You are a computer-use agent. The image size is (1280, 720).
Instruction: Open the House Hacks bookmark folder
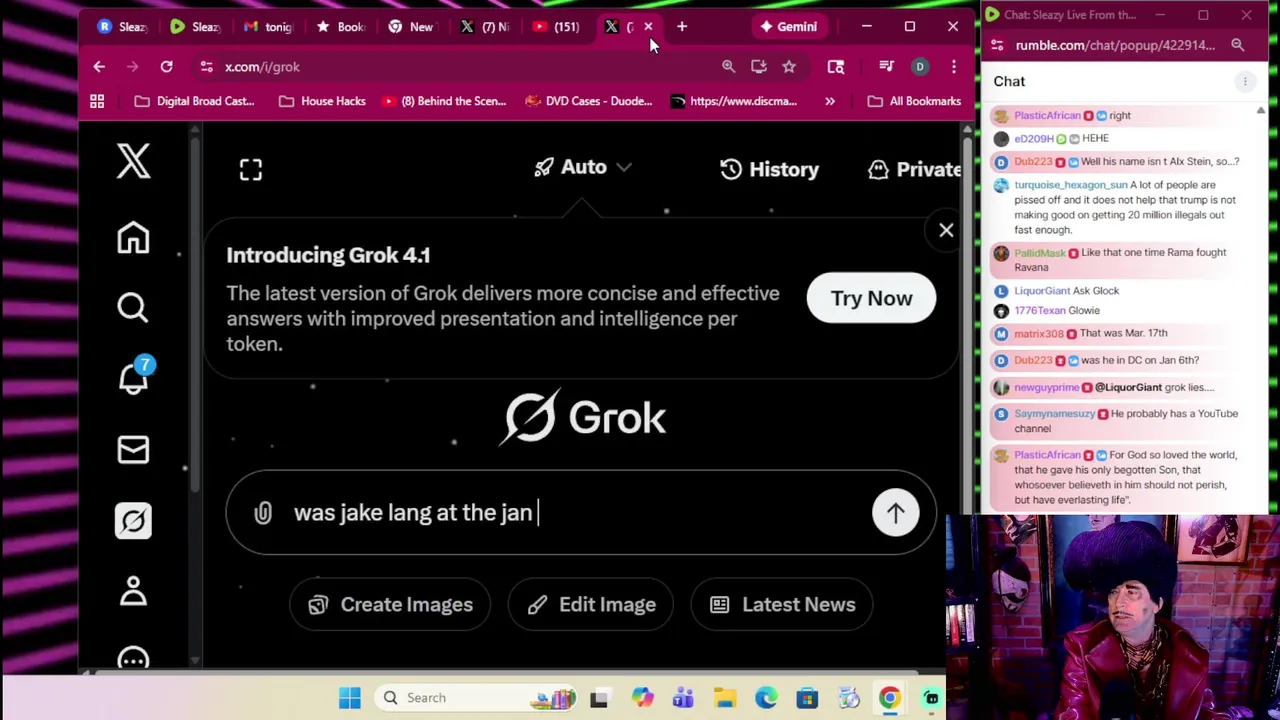point(322,101)
